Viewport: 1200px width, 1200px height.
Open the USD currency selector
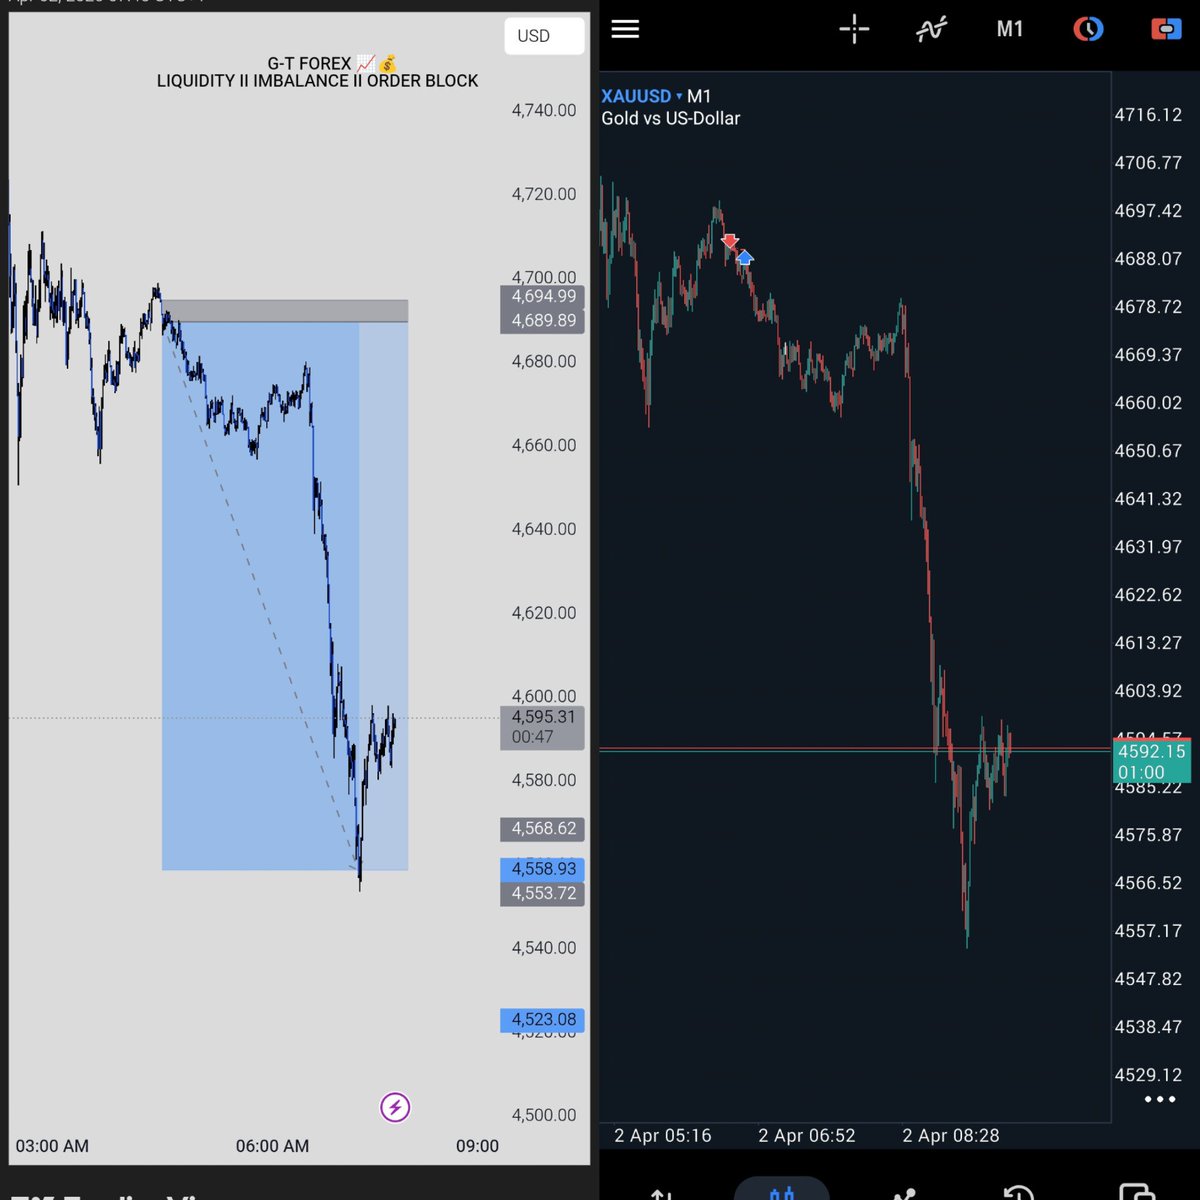click(543, 36)
